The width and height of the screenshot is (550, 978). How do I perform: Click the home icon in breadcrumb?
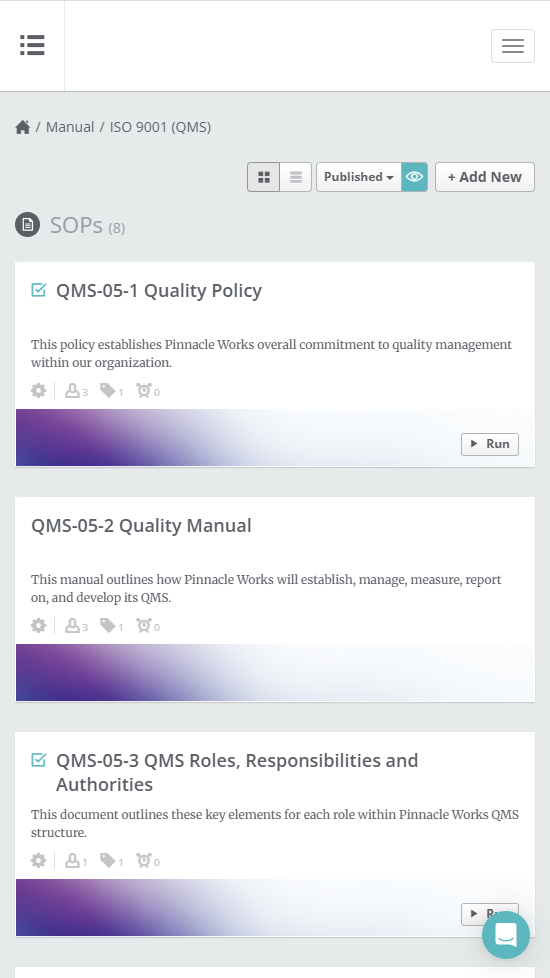tap(23, 127)
